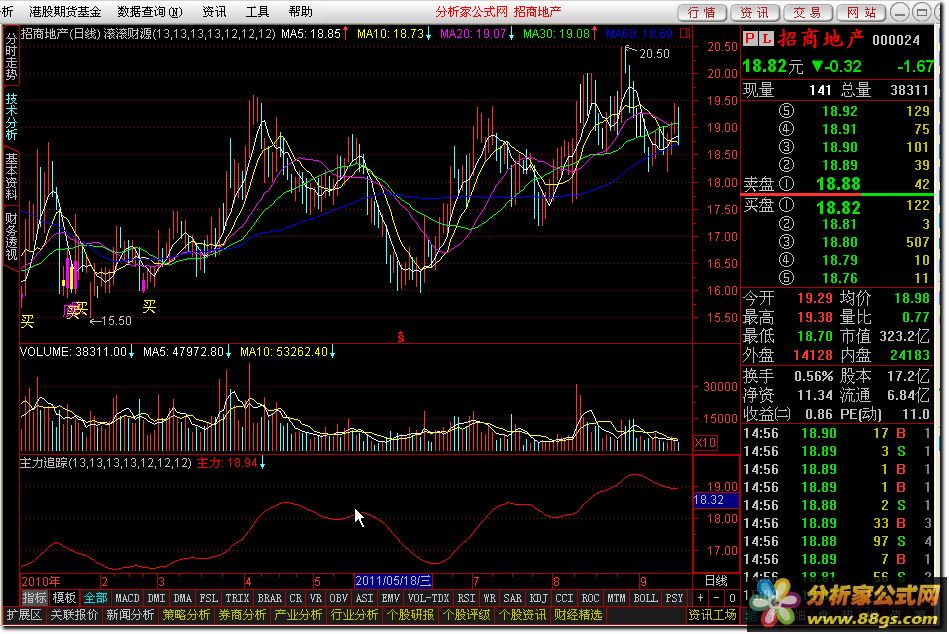Screen dimensions: 949x634
Task: Switch to 分时走势 side tab
Action: tap(11, 56)
